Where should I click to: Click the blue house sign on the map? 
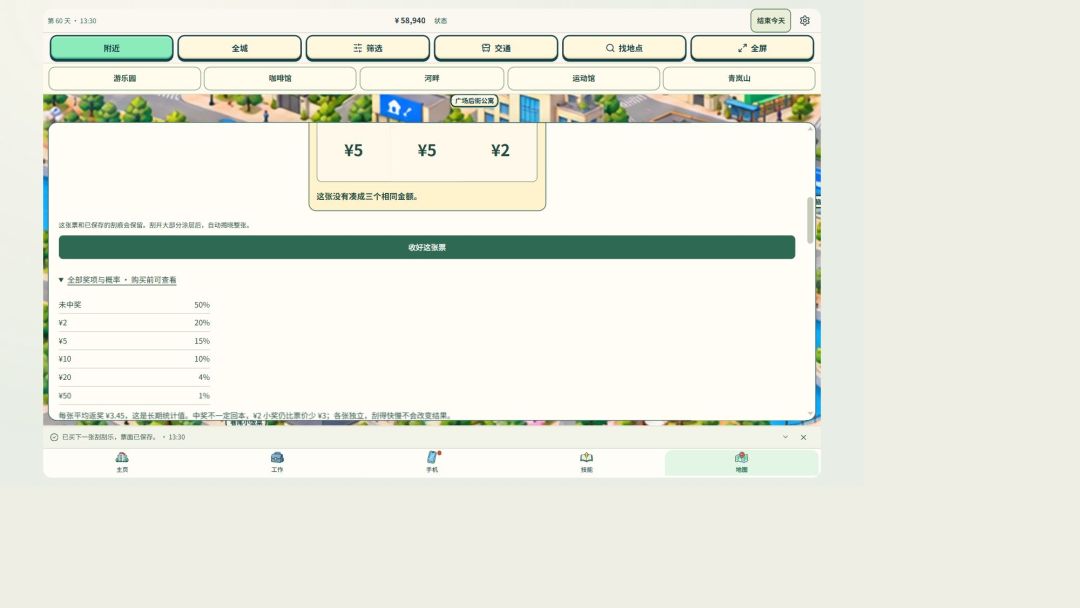click(x=401, y=108)
